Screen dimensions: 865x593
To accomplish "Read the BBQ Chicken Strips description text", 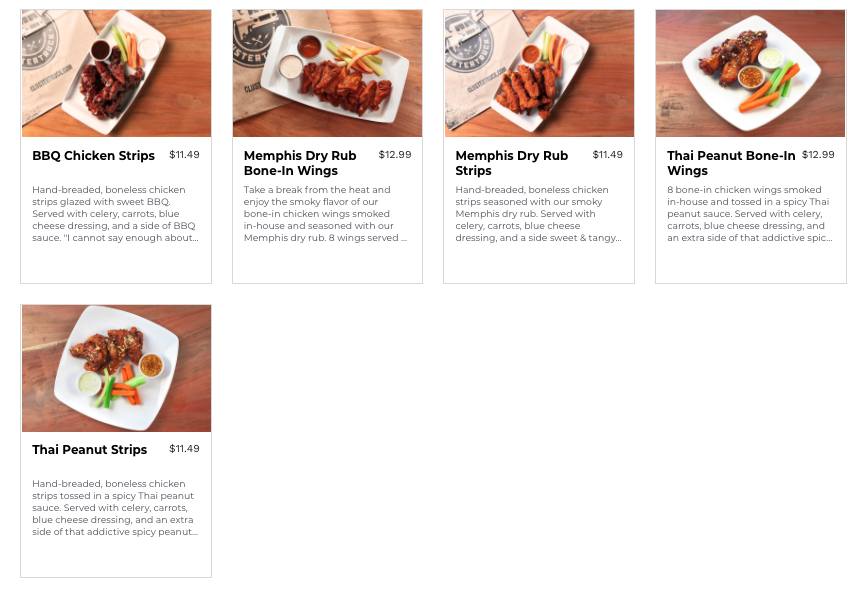I will point(115,214).
